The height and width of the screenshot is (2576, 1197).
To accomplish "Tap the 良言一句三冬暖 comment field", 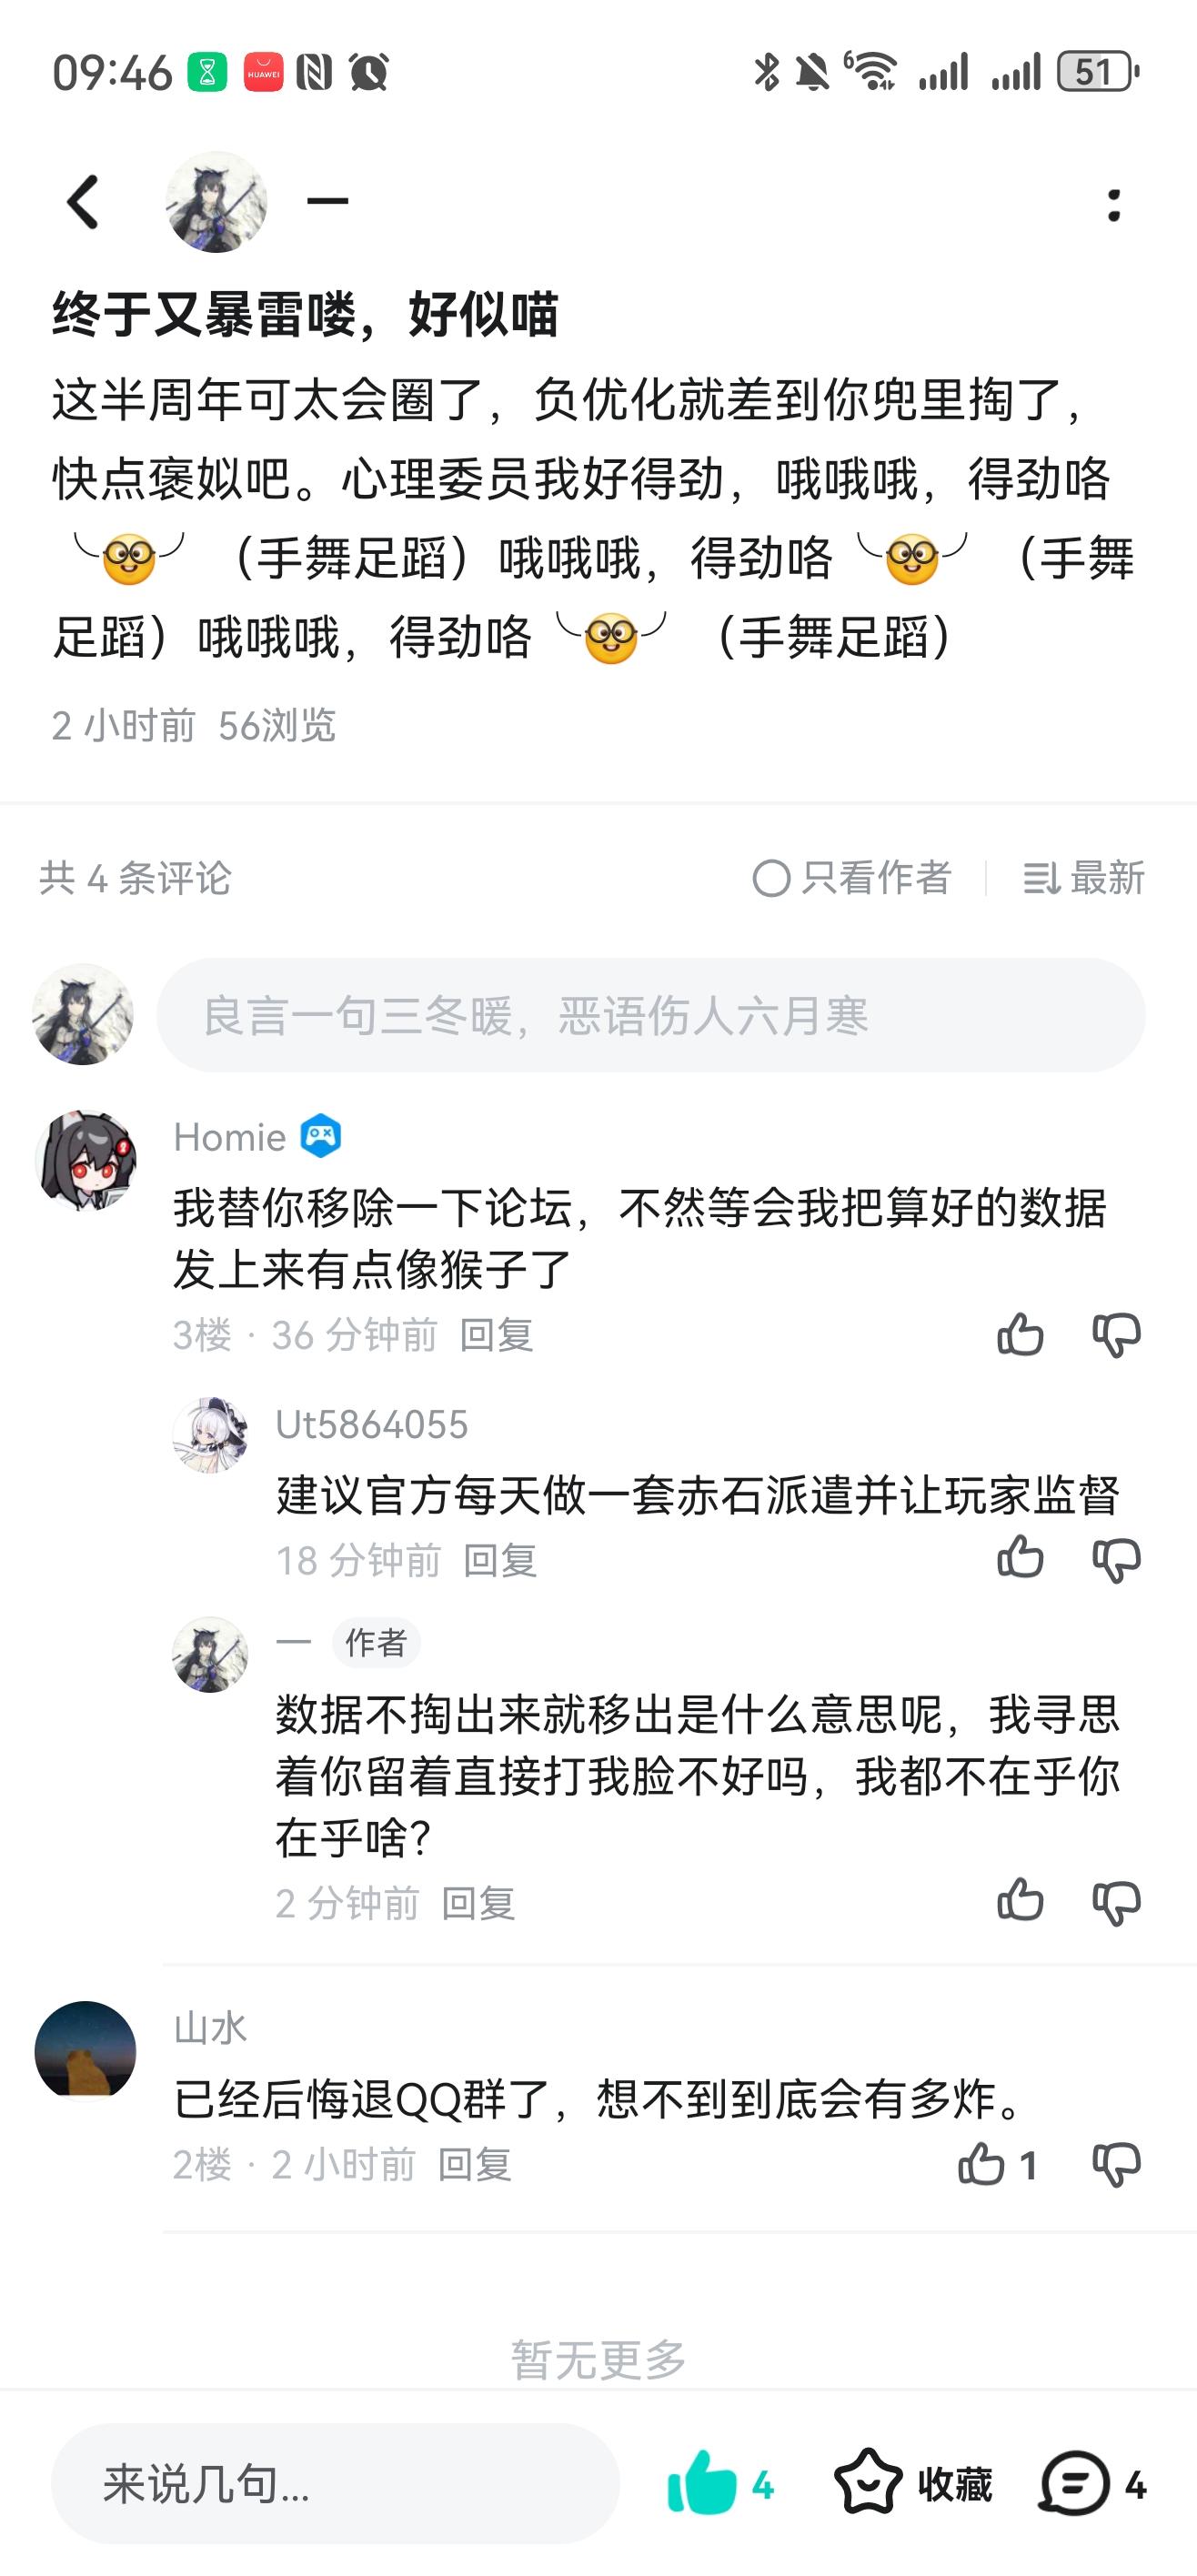I will [650, 1015].
